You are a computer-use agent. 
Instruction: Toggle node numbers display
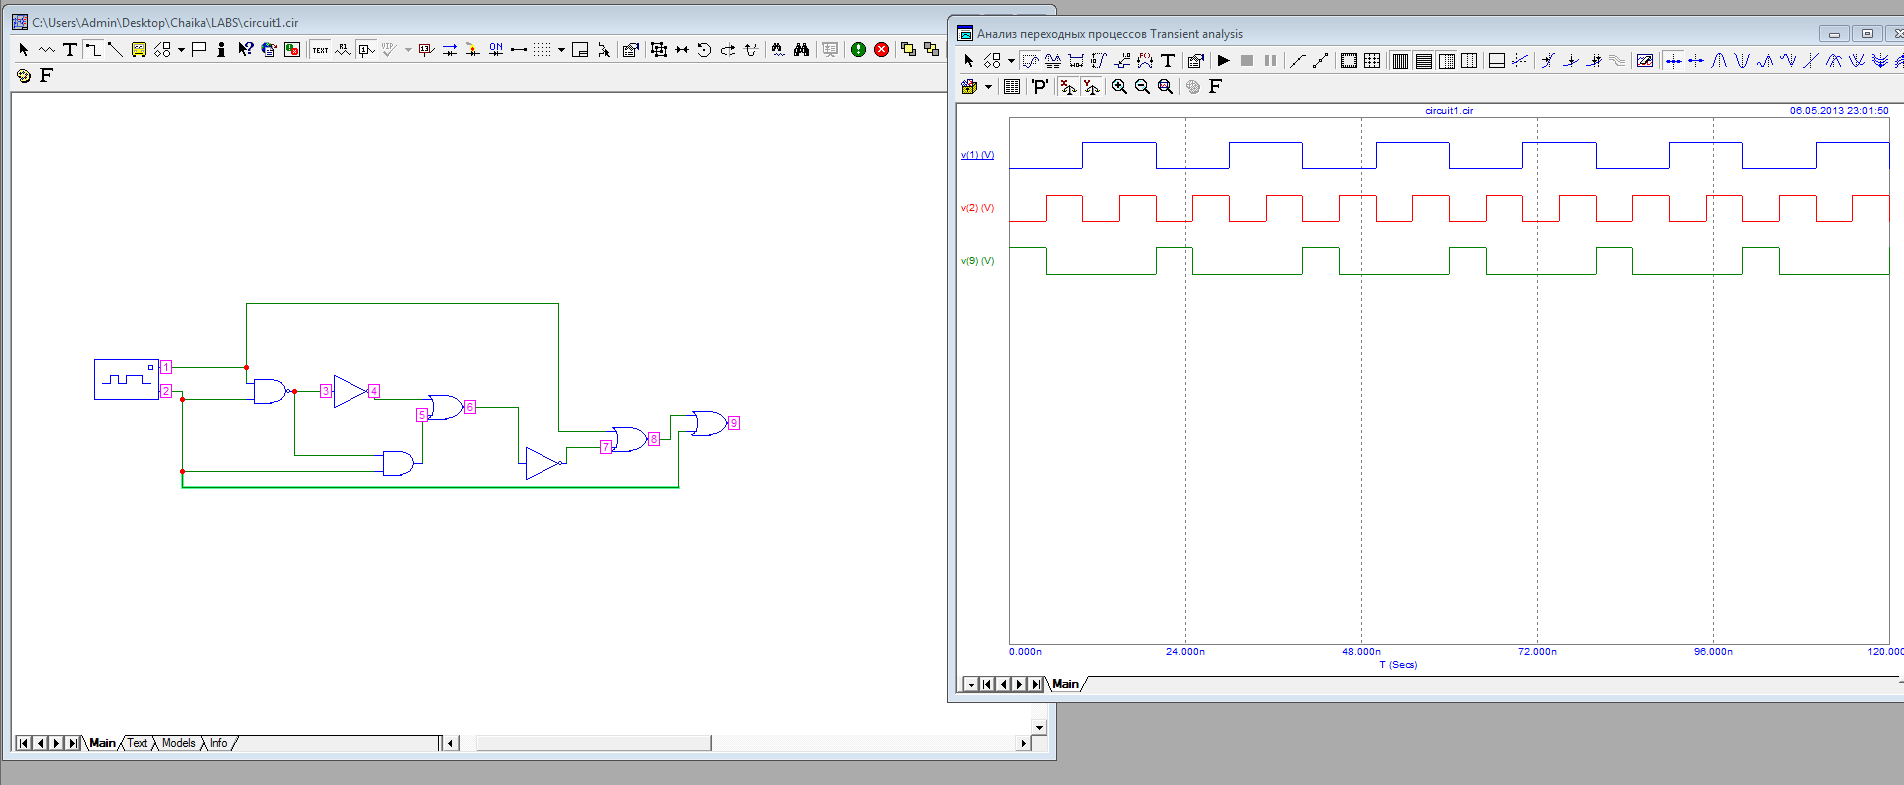367,50
